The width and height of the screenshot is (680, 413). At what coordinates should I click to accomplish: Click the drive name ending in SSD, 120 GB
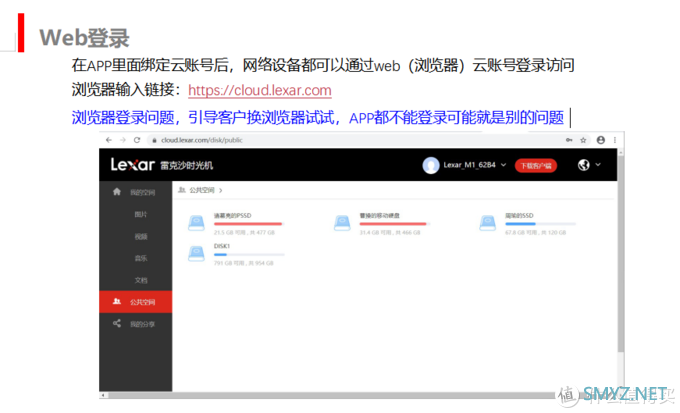point(519,216)
